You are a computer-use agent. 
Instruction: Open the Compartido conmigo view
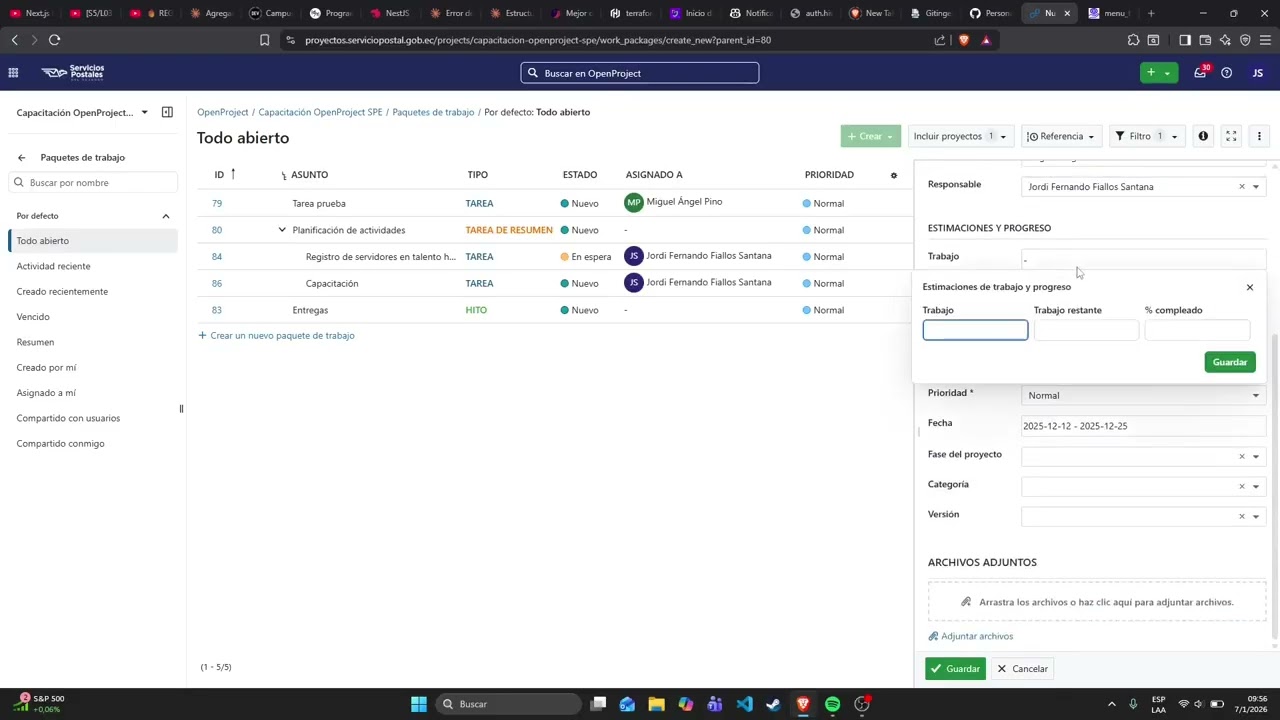(60, 443)
